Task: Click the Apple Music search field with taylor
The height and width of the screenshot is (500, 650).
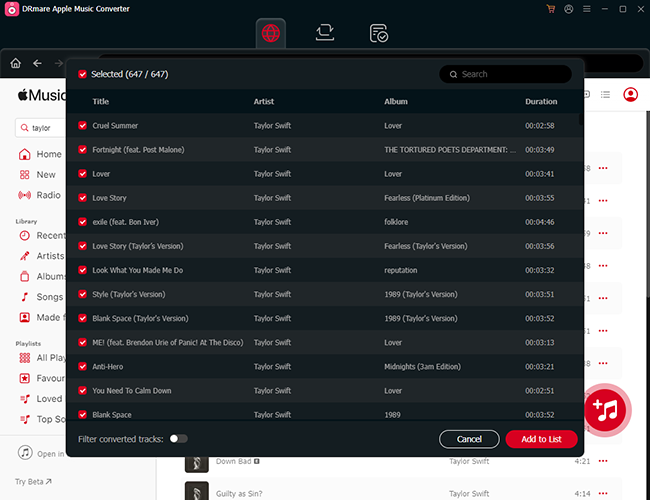Action: (40, 128)
